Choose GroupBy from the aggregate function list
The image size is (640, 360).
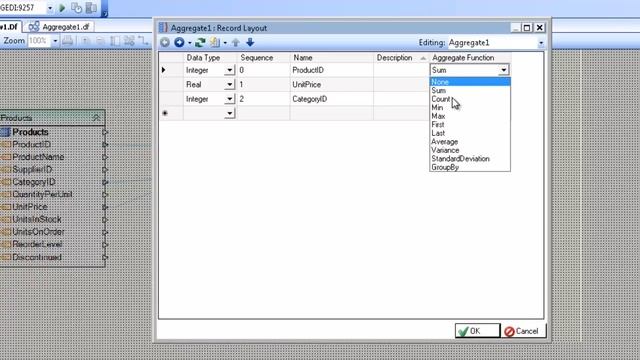470,167
